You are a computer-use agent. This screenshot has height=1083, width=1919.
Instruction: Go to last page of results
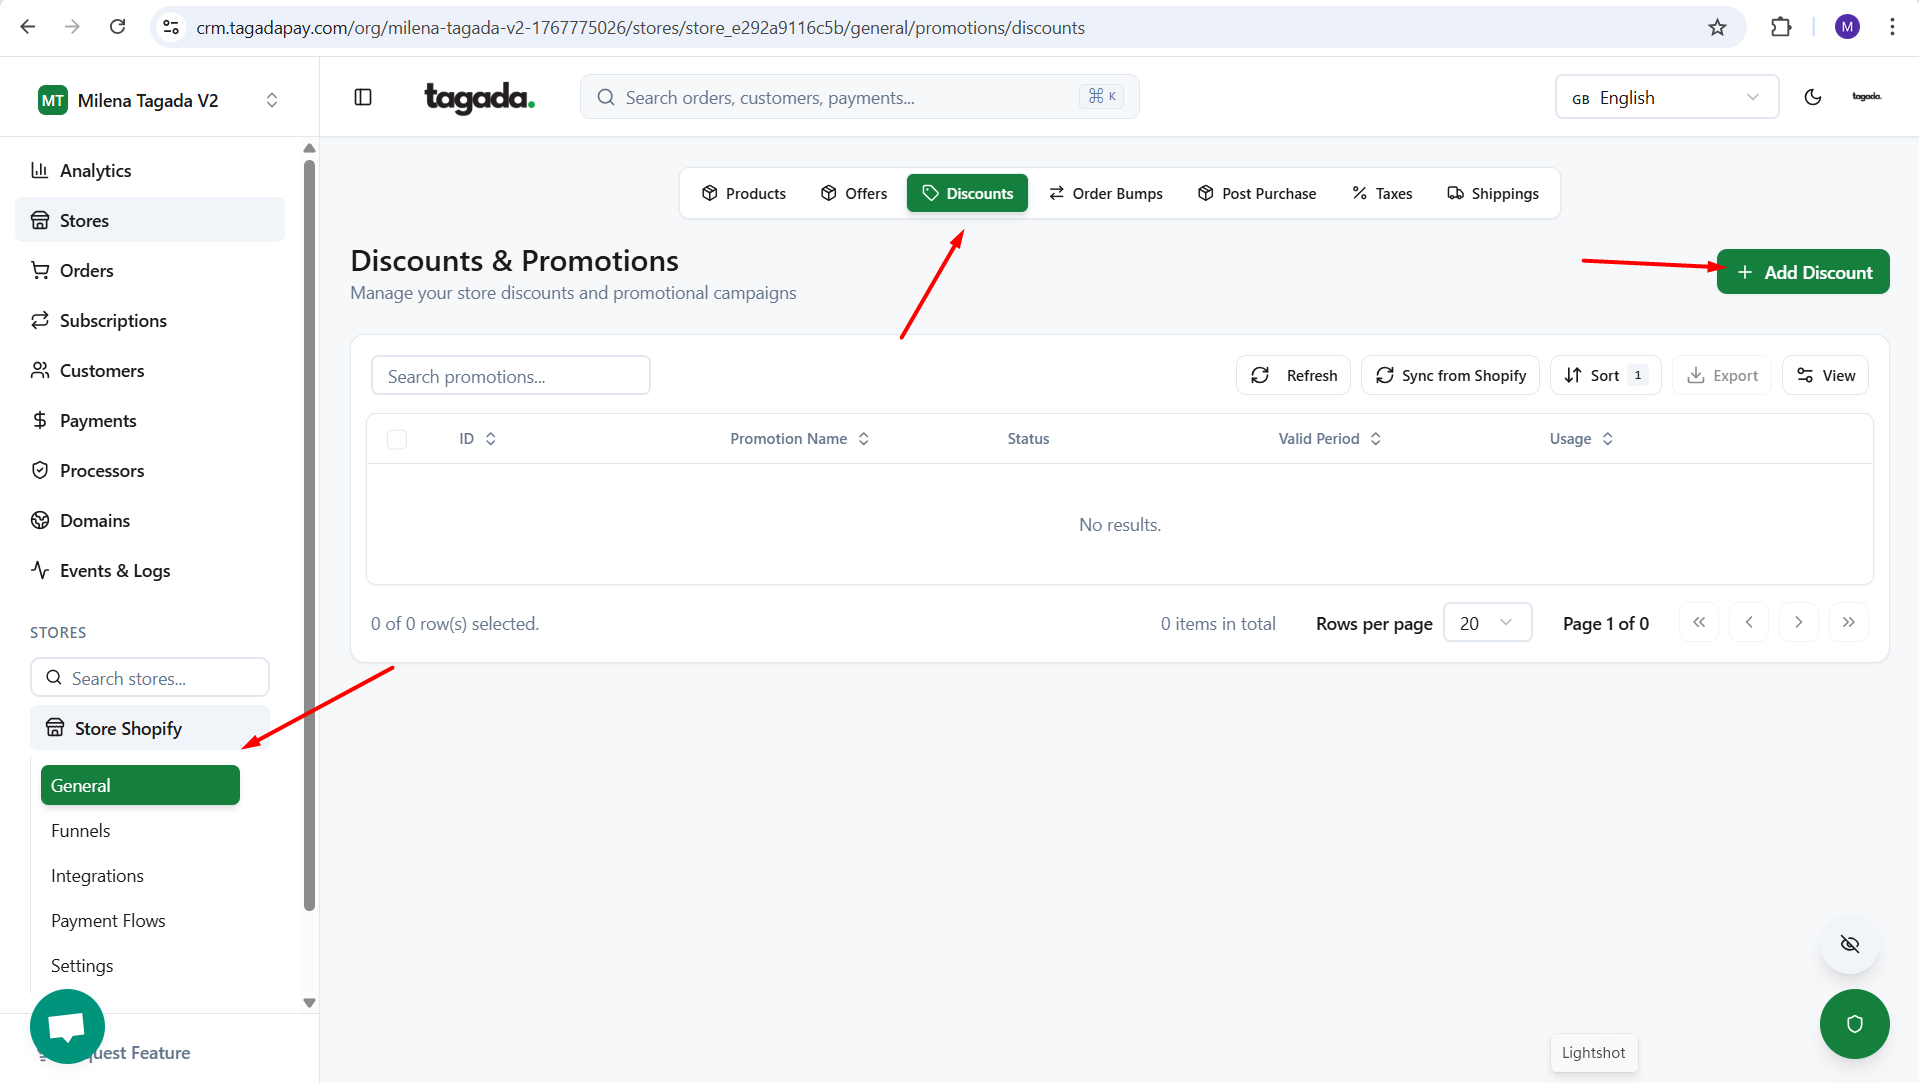pos(1848,622)
